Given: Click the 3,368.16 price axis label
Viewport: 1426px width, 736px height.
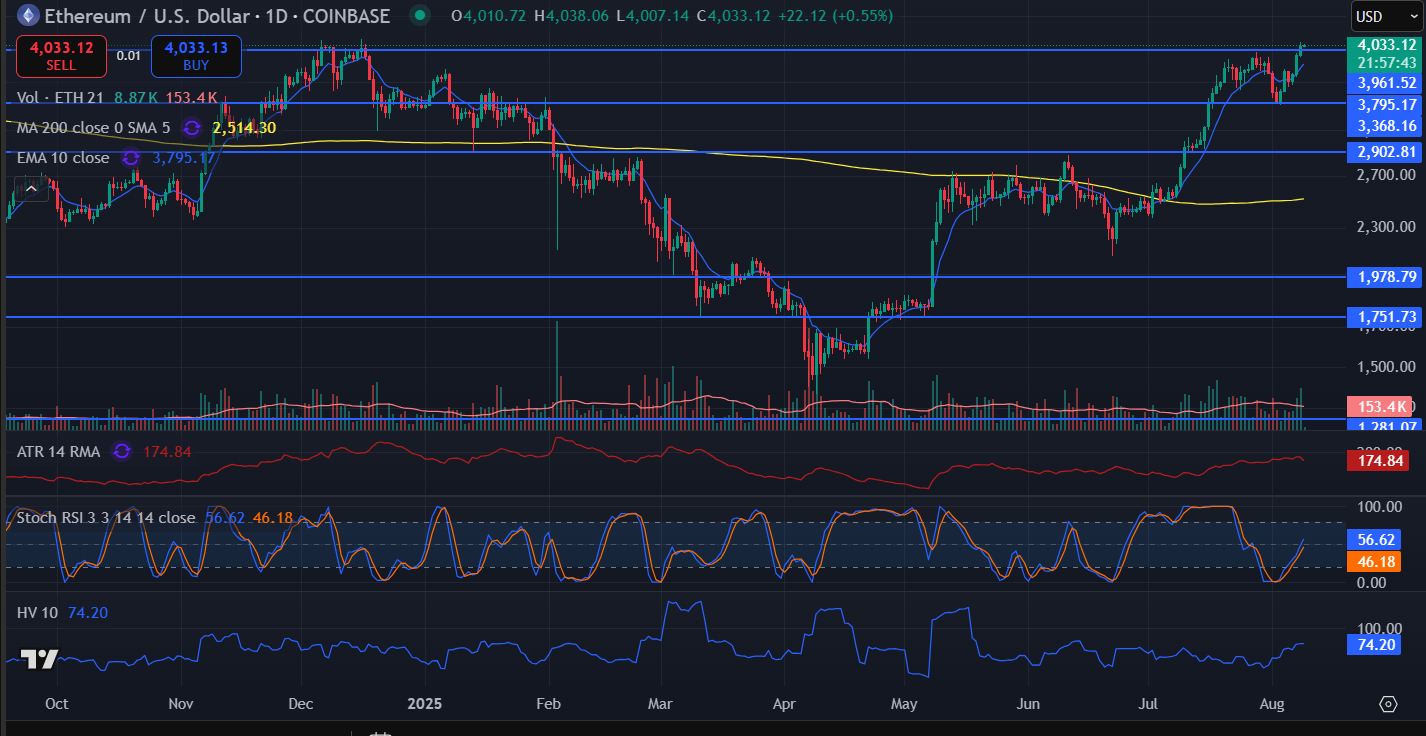Looking at the screenshot, I should 1386,125.
